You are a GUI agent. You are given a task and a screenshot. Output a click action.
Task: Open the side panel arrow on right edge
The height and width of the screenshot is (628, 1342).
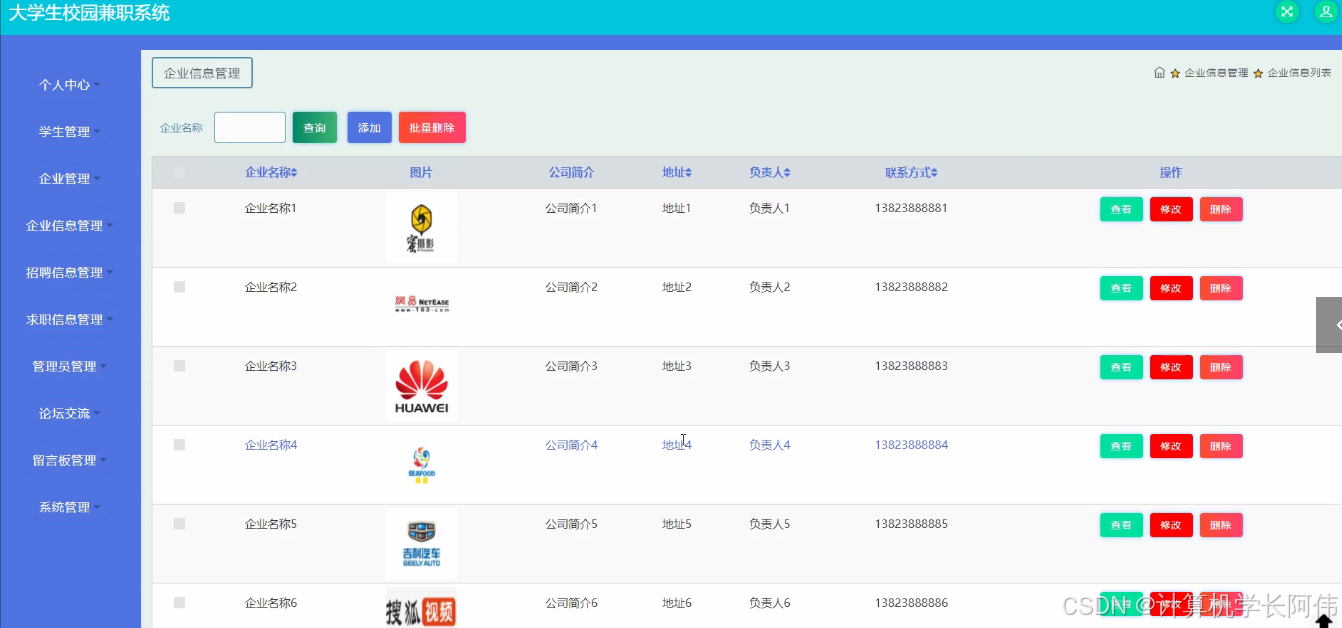click(x=1329, y=325)
